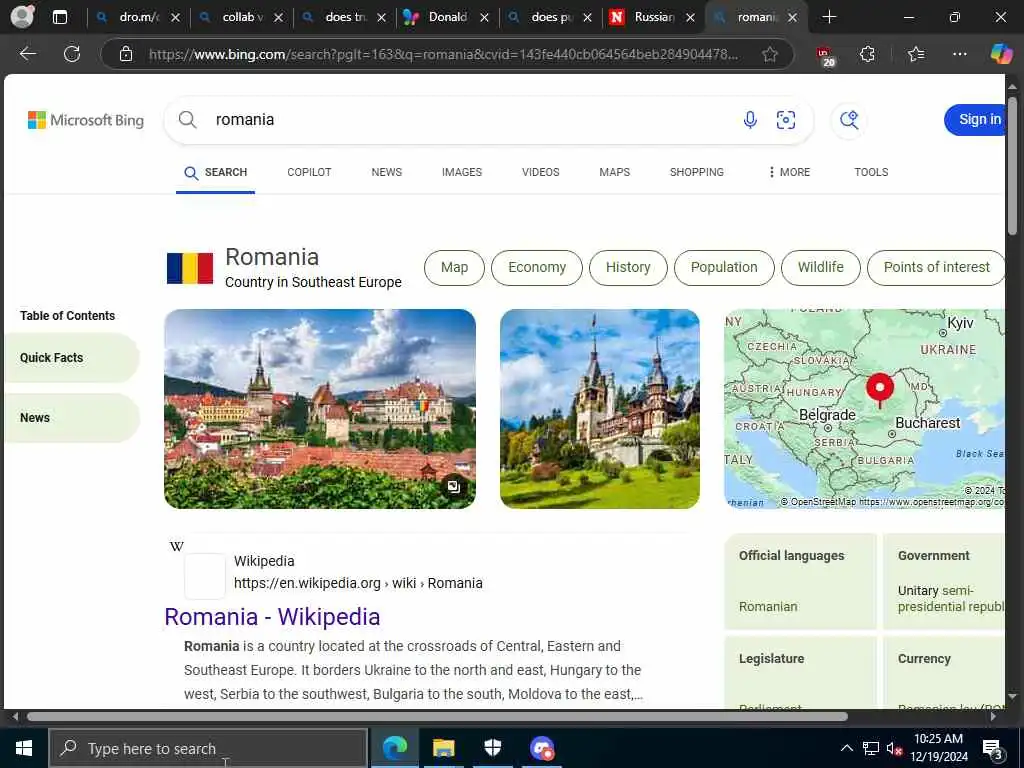Jump to Quick Facts in Table of Contents
This screenshot has height=768, width=1024.
click(x=71, y=358)
